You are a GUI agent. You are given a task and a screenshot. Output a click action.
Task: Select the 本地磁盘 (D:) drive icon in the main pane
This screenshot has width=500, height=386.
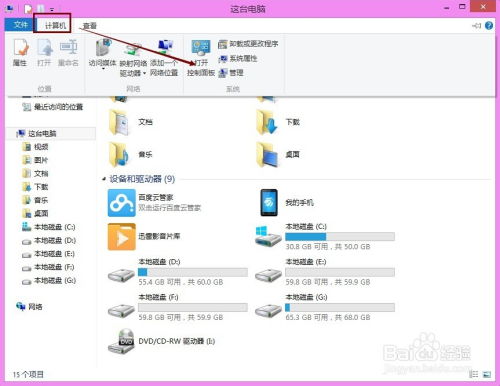click(121, 275)
